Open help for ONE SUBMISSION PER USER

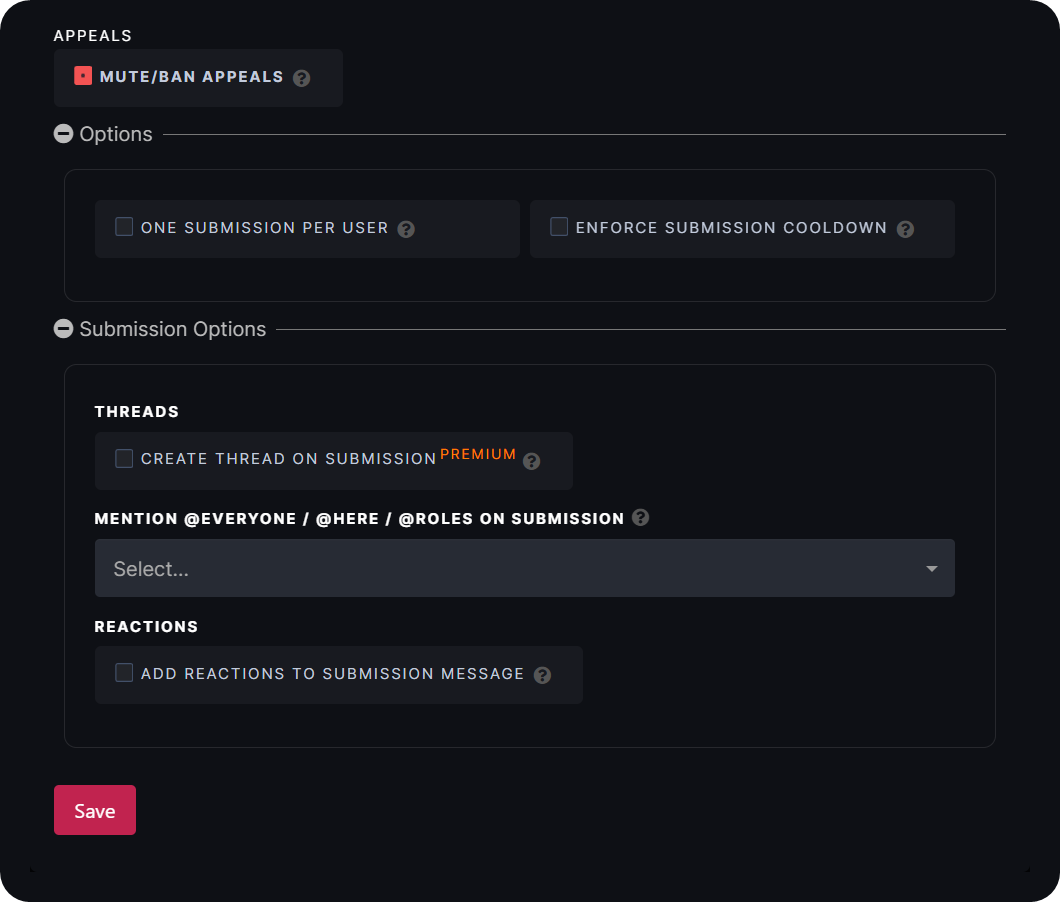click(x=406, y=229)
